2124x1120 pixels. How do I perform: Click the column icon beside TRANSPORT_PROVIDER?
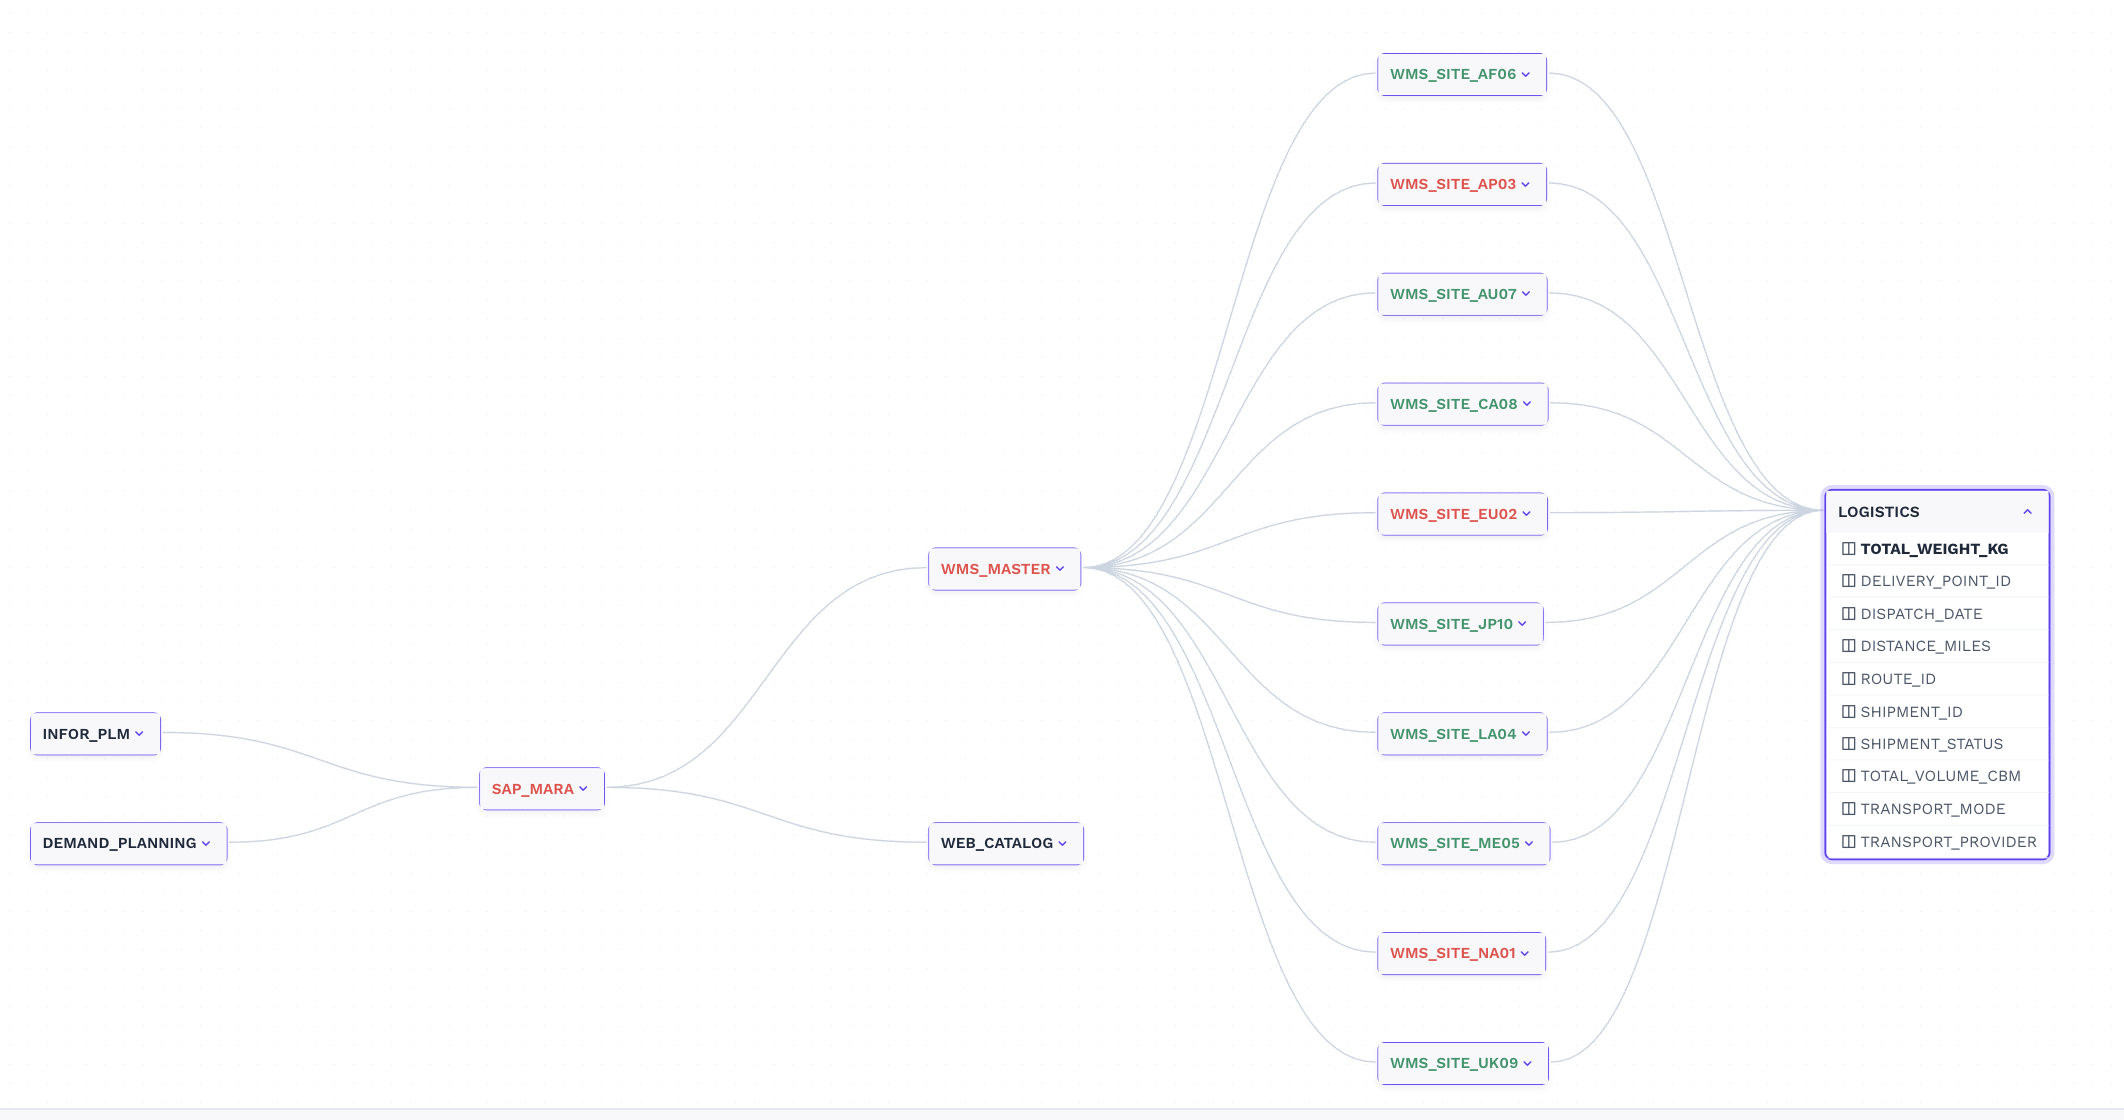(x=1849, y=841)
